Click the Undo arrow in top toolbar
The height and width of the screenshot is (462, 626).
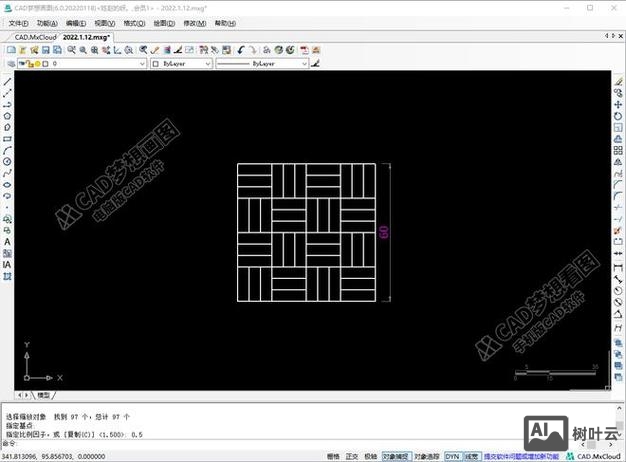click(x=241, y=49)
